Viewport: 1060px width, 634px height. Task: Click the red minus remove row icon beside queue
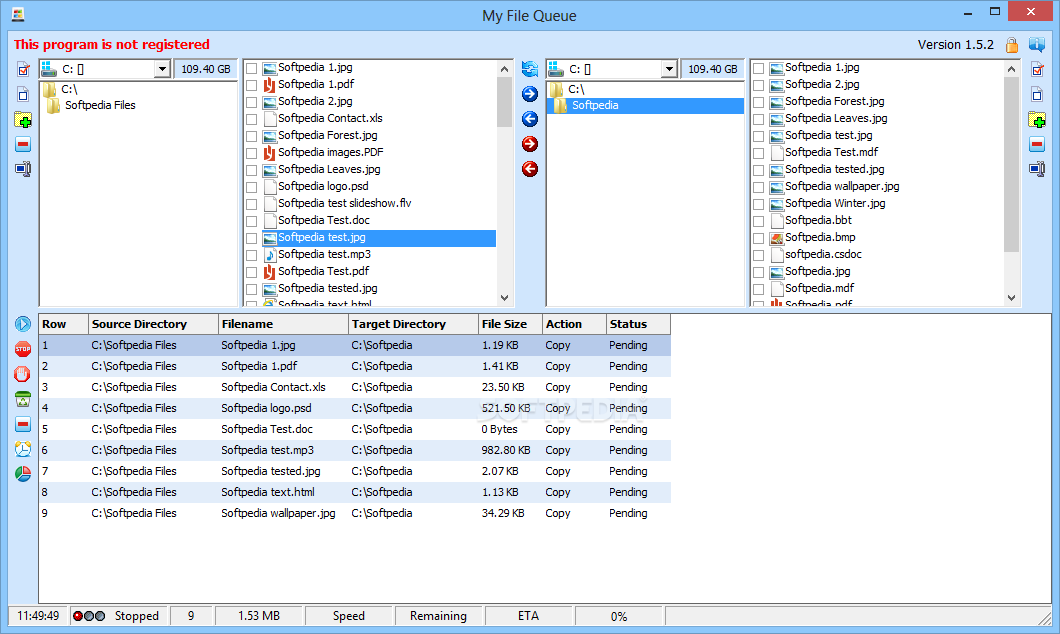[23, 424]
